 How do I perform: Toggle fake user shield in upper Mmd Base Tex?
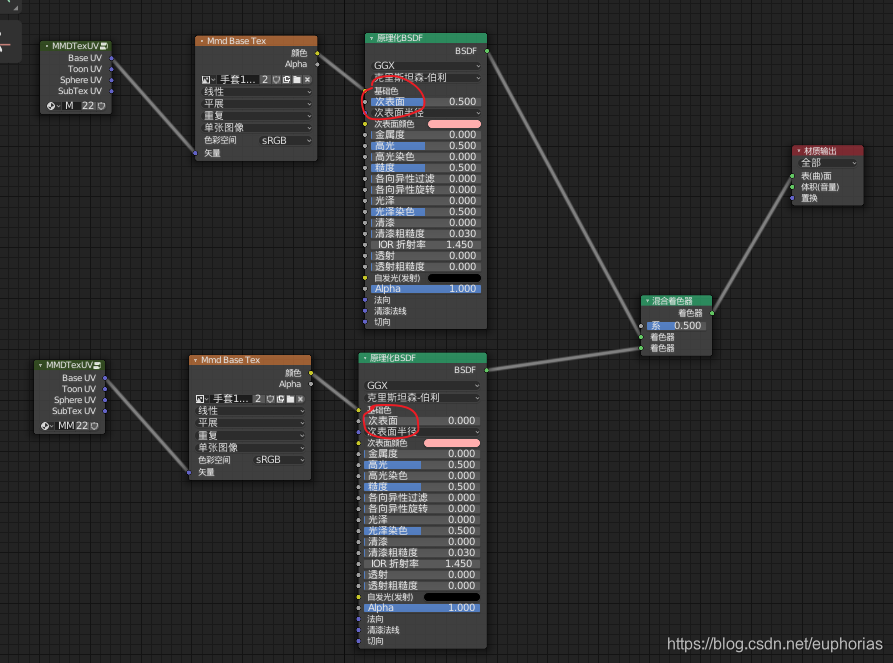pos(276,80)
